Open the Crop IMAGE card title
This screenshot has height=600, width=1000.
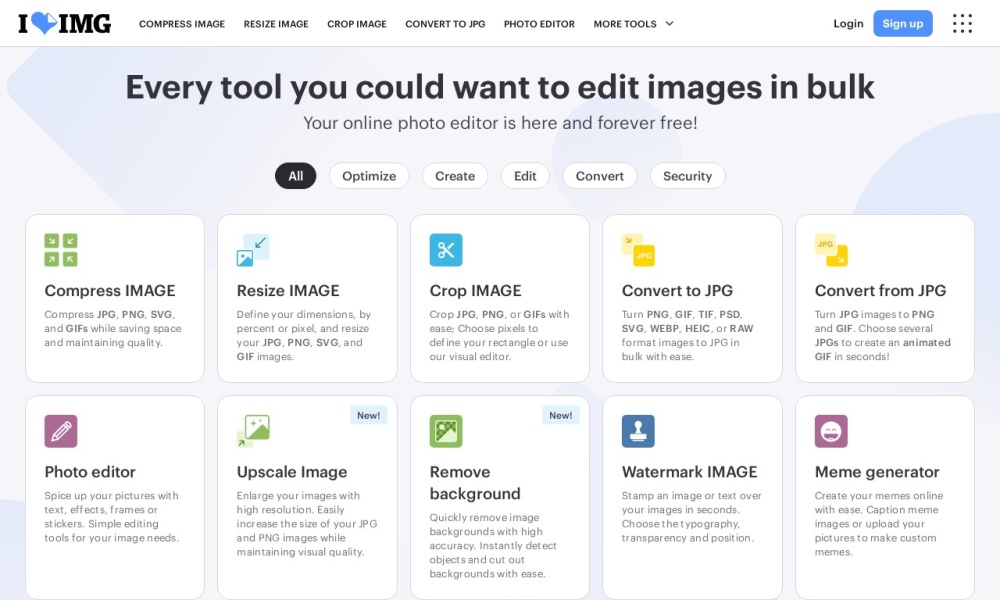476,291
